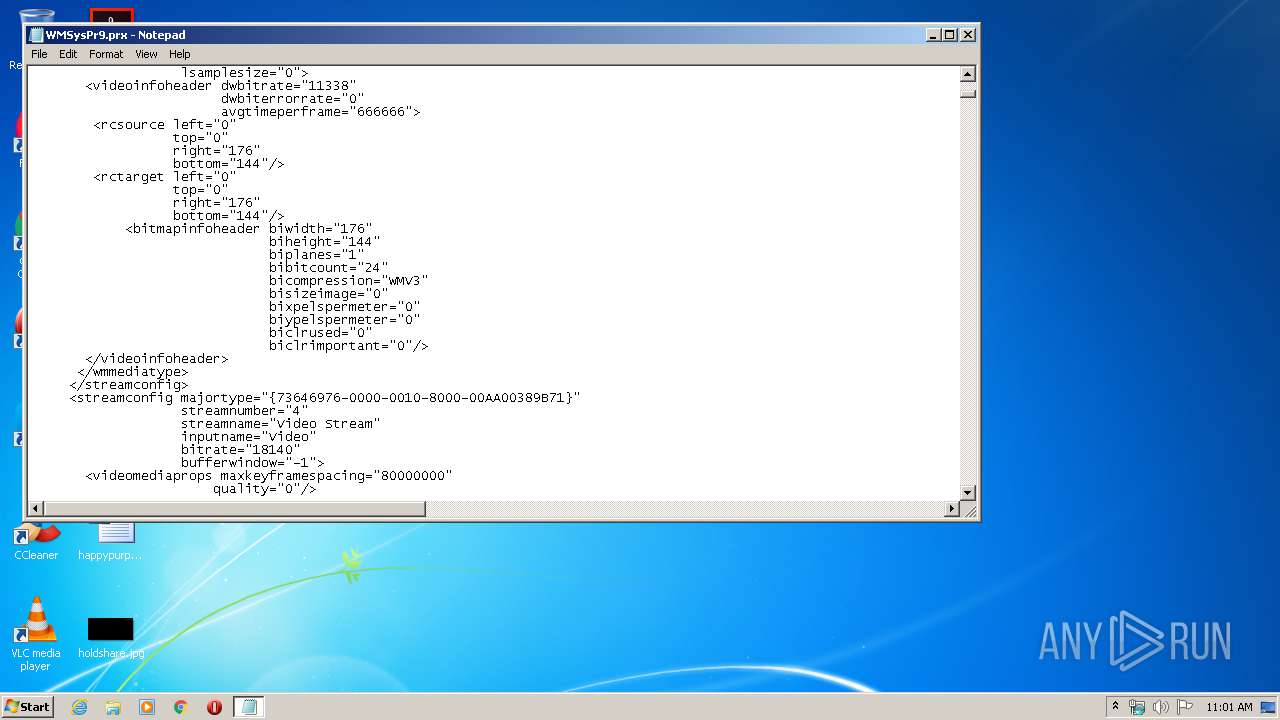This screenshot has width=1280, height=720.
Task: Click the biclrused="0" line
Action: [x=320, y=333]
